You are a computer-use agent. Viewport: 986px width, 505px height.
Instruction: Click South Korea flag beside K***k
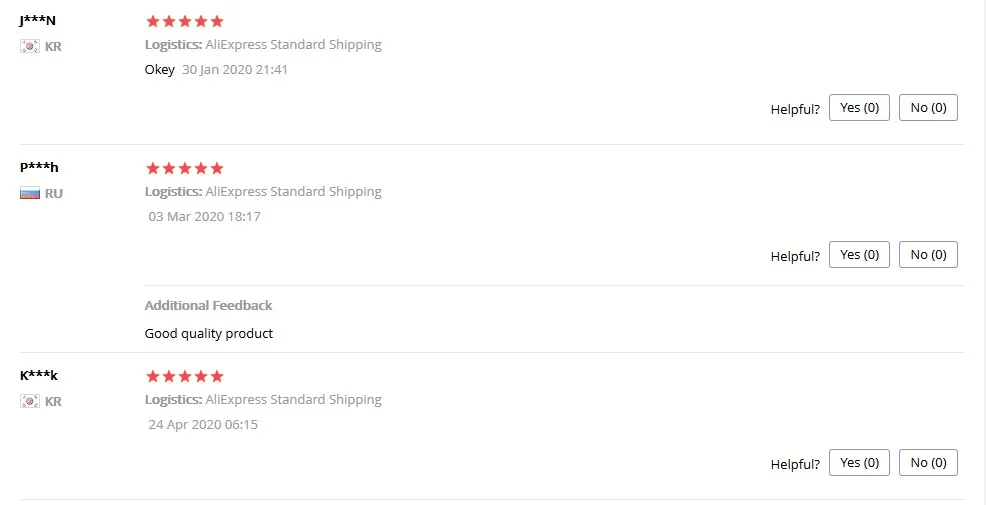[x=30, y=401]
